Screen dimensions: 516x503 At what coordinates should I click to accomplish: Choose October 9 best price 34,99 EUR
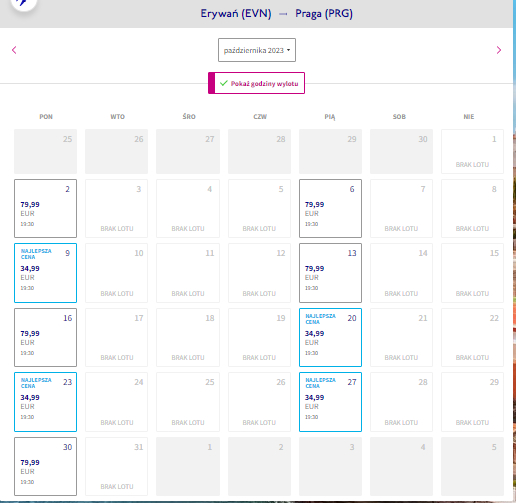(45, 273)
